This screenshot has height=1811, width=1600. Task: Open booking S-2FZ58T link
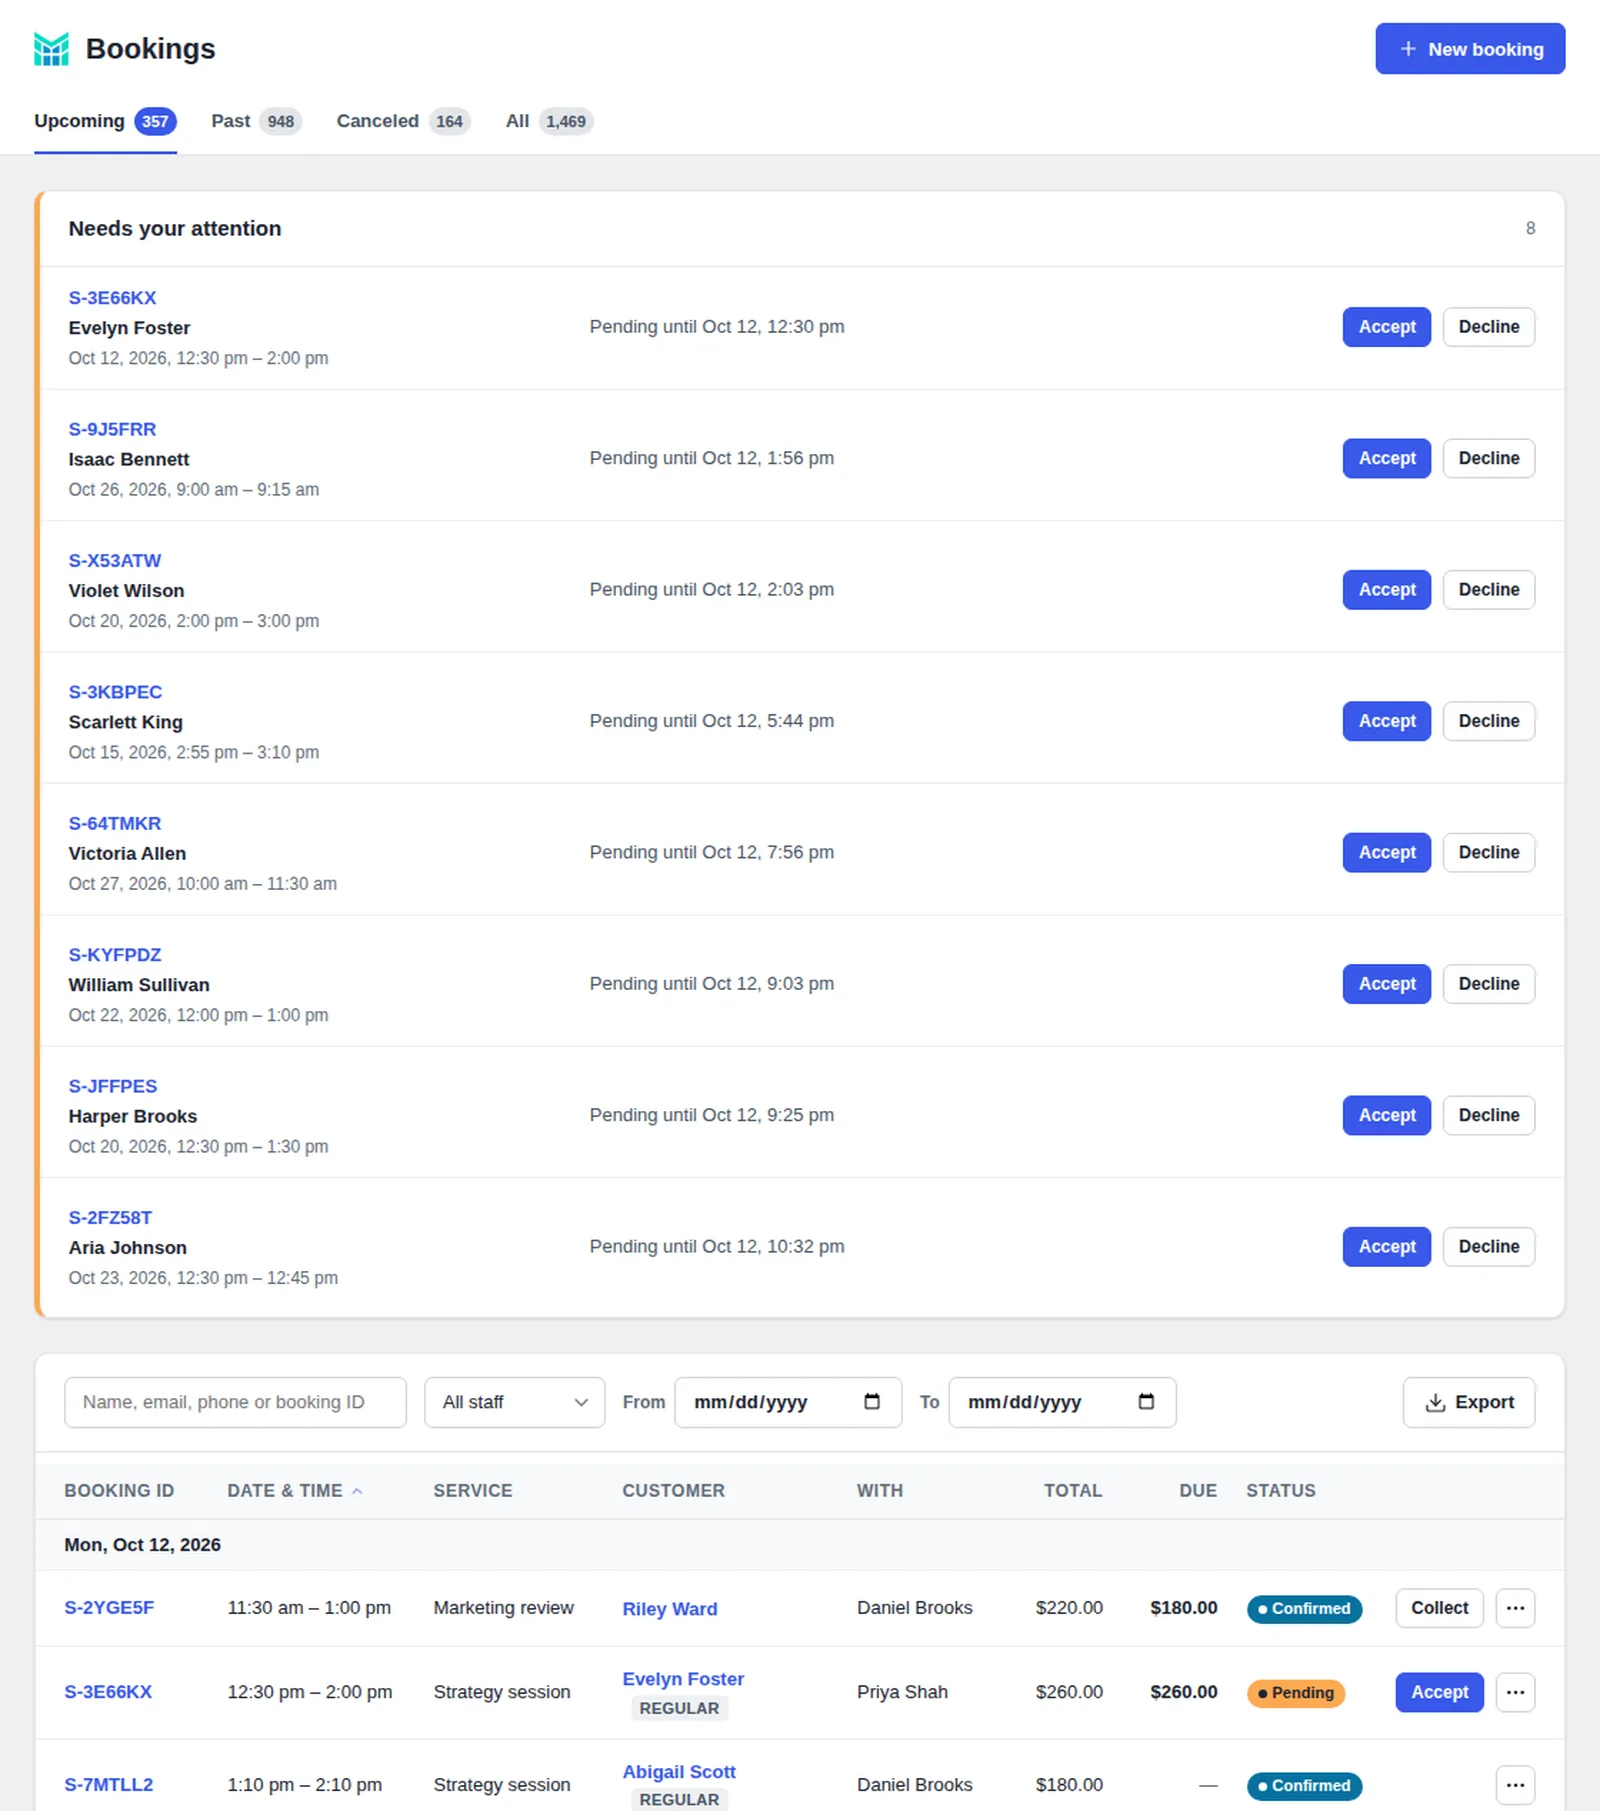tap(110, 1217)
